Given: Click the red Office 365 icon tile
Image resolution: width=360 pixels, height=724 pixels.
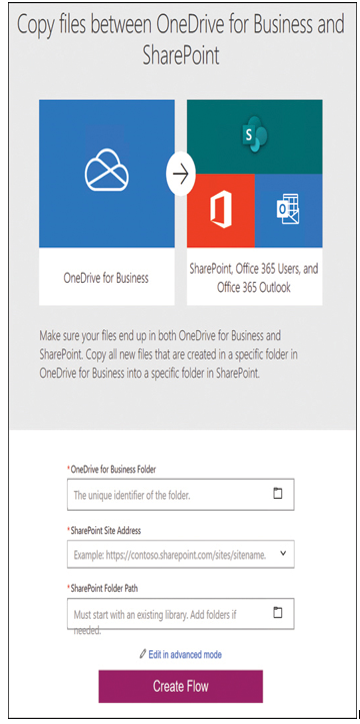Looking at the screenshot, I should 221,211.
